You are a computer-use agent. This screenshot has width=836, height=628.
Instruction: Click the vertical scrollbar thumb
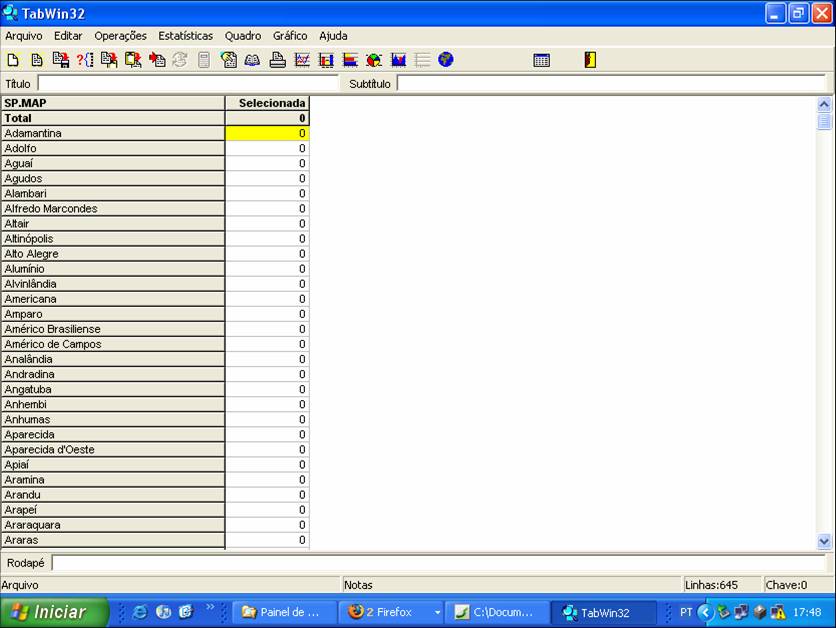tap(824, 121)
